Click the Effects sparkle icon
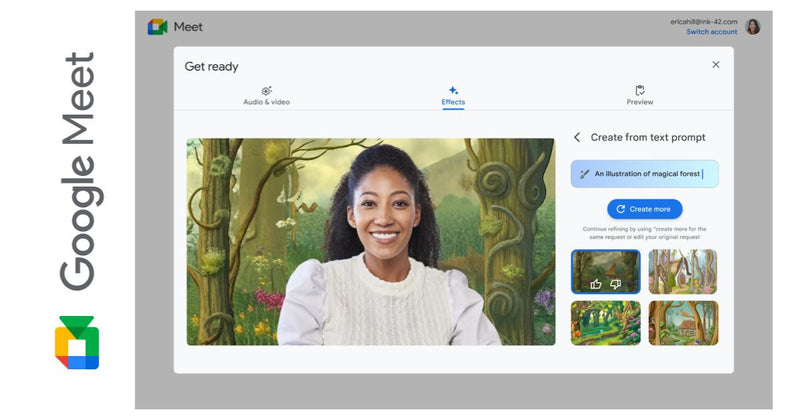800x420 pixels. point(453,90)
